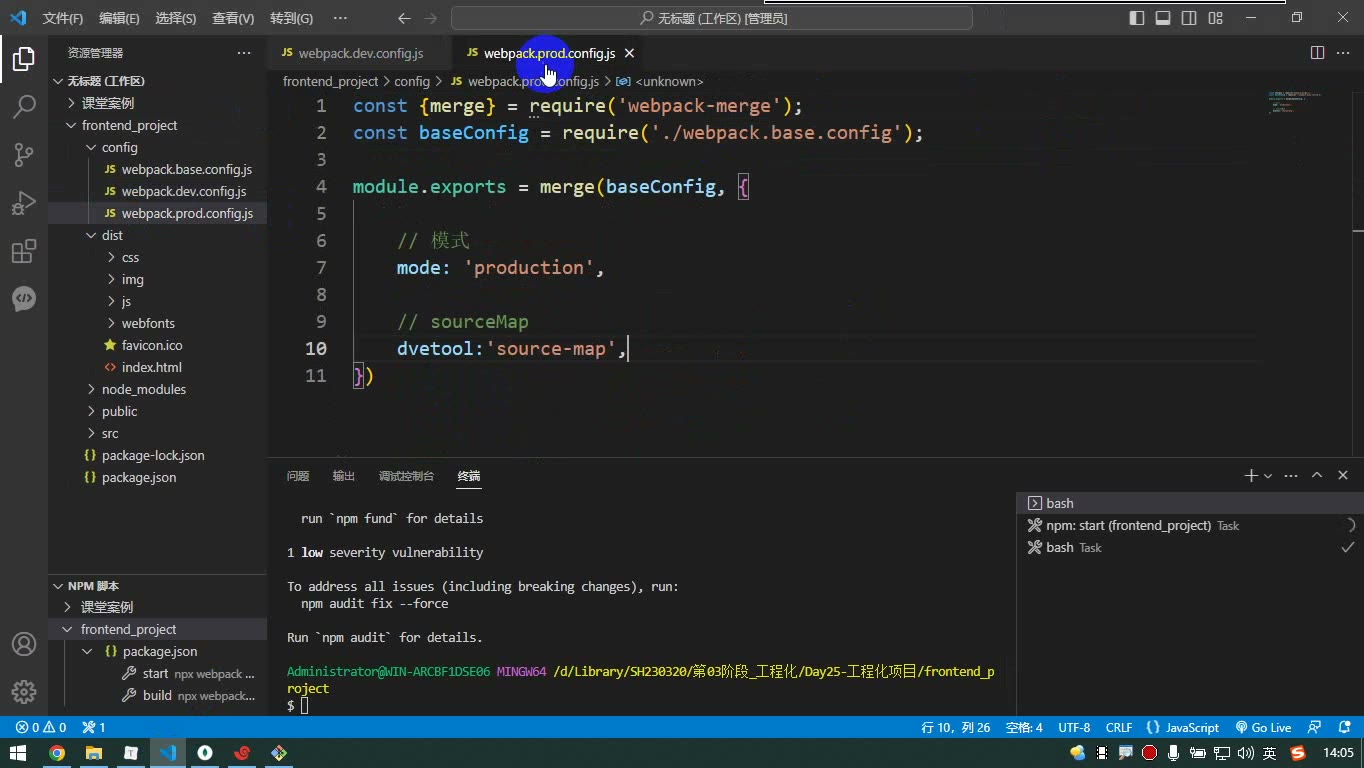Open the Source Control view
1364x768 pixels.
tap(24, 154)
